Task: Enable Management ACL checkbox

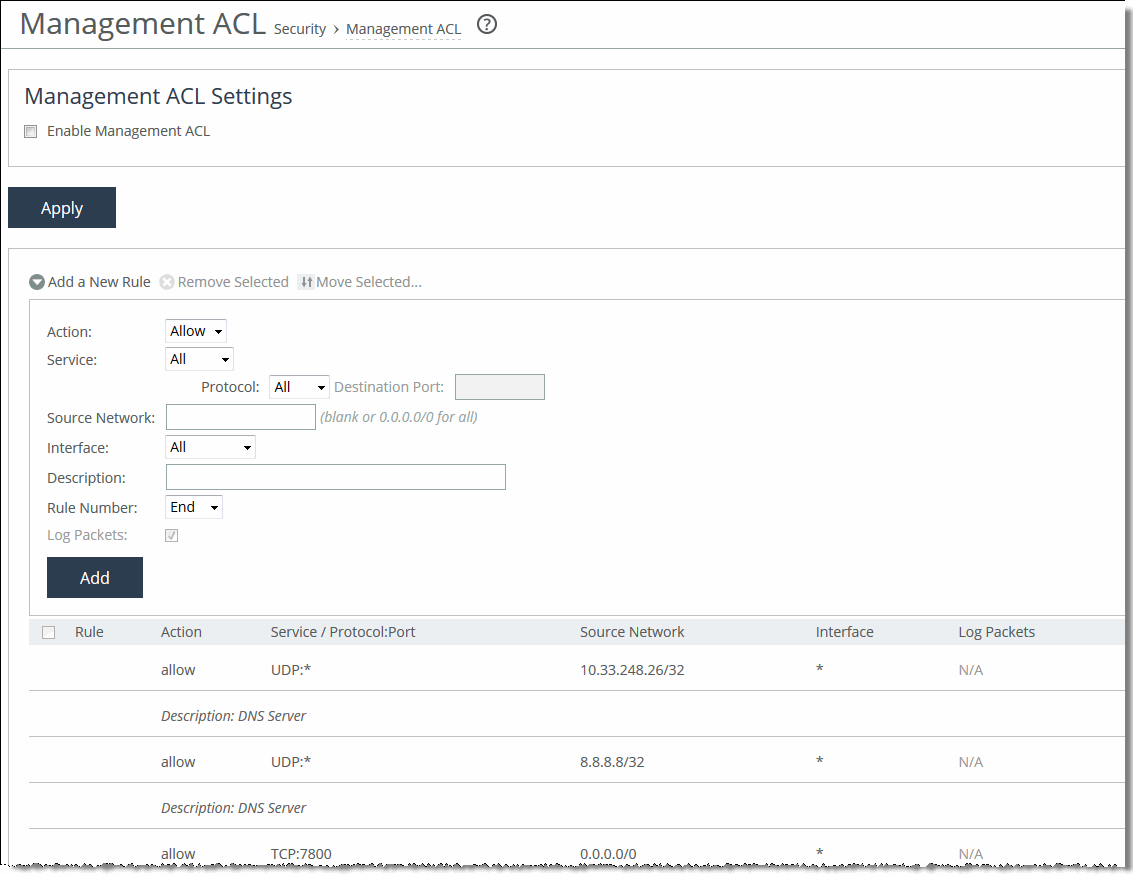Action: (31, 131)
